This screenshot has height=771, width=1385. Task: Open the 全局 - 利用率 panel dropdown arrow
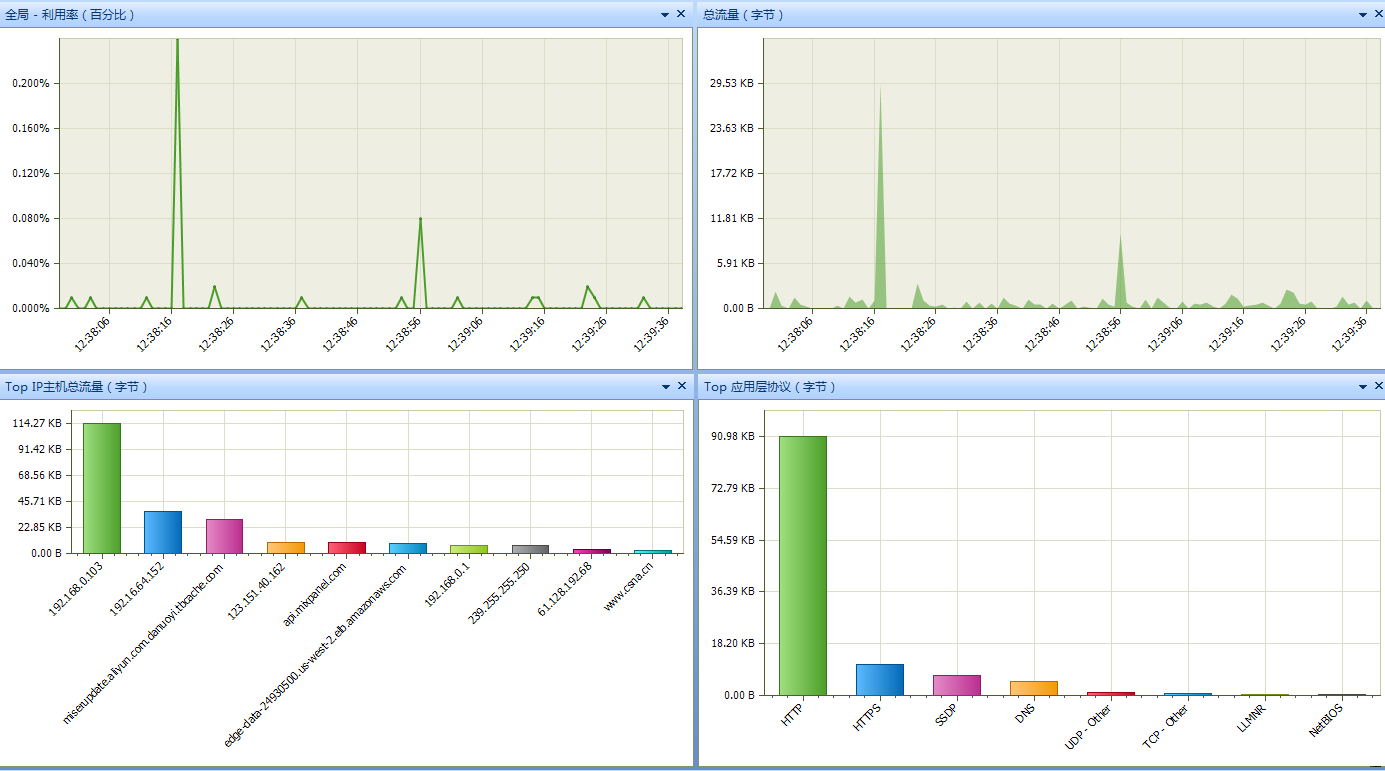click(x=665, y=15)
